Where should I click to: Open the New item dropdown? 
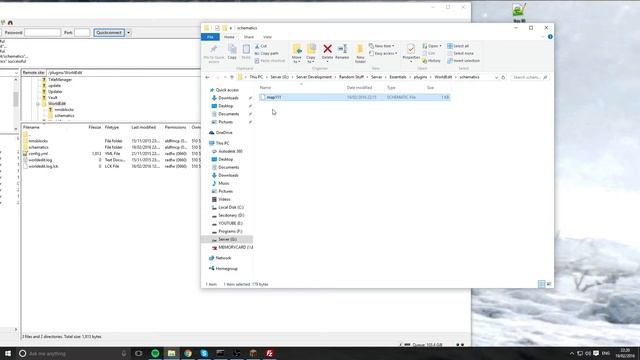click(382, 46)
